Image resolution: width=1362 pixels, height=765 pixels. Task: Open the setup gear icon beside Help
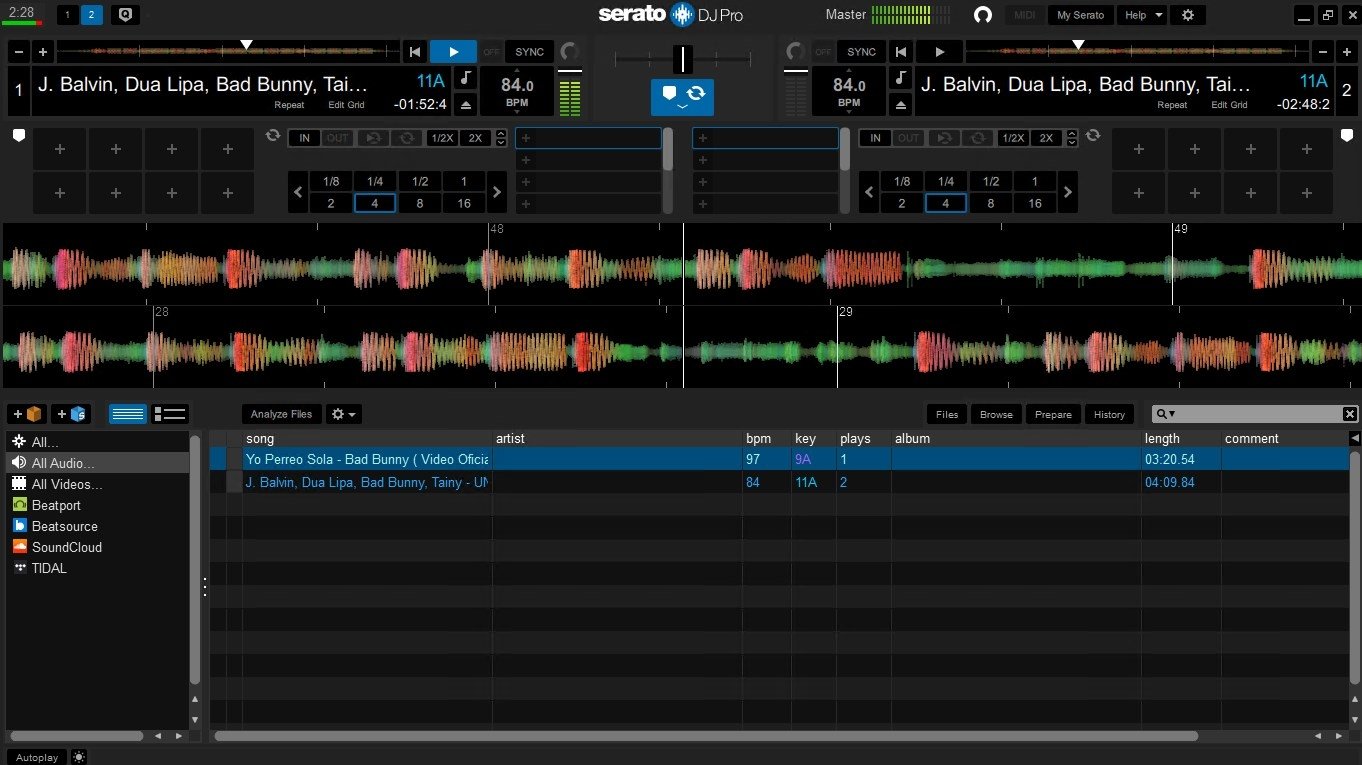click(1188, 15)
